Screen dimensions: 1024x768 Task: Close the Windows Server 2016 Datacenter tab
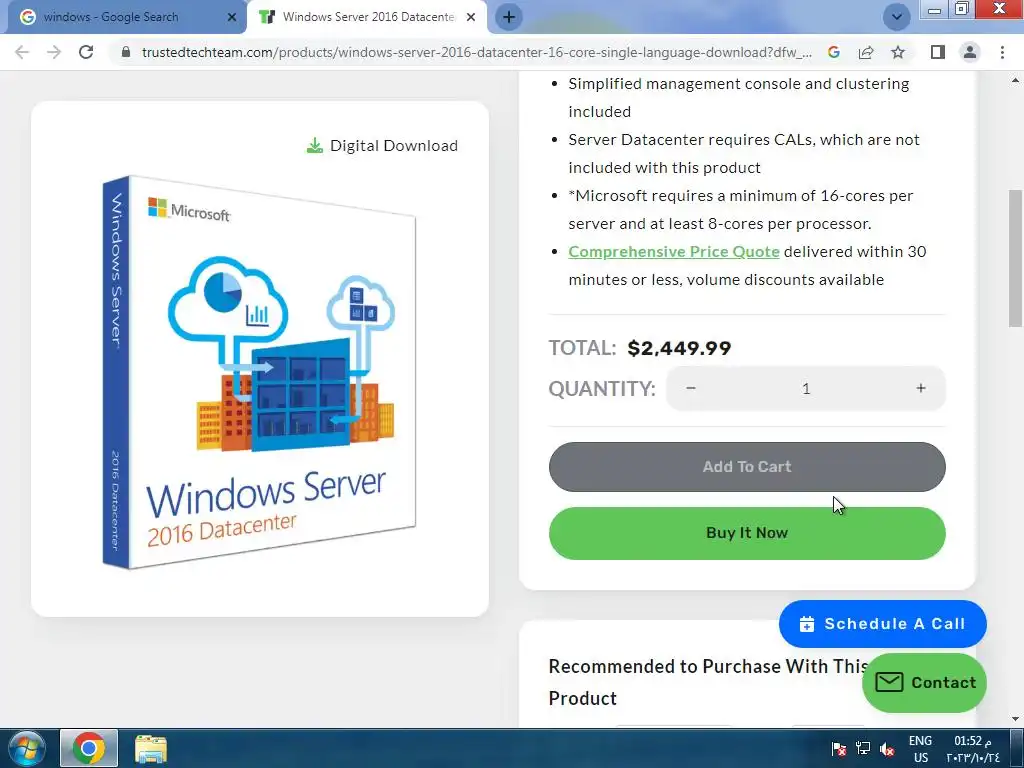(471, 18)
